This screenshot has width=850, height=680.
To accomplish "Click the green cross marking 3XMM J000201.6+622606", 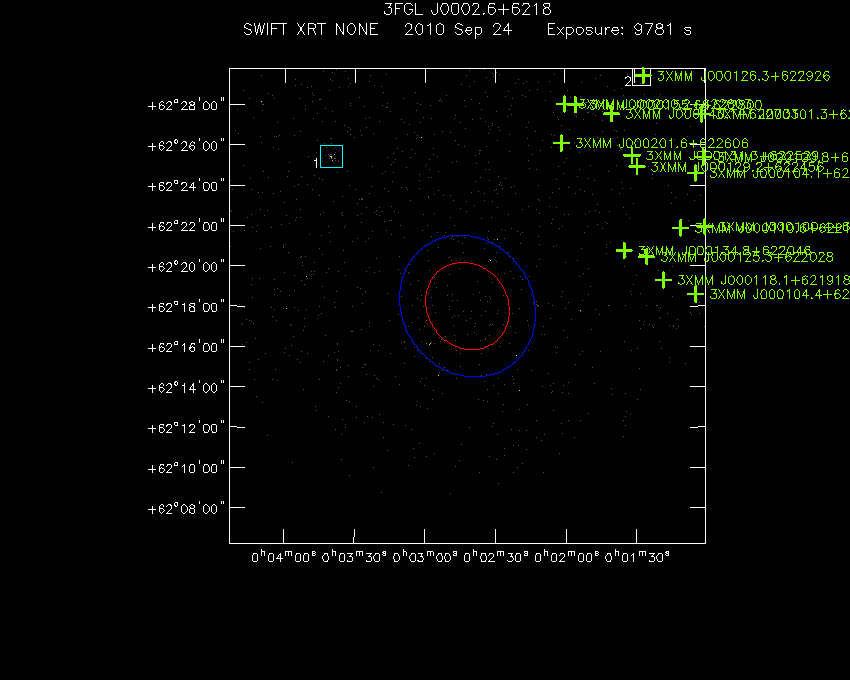I will tap(562, 143).
